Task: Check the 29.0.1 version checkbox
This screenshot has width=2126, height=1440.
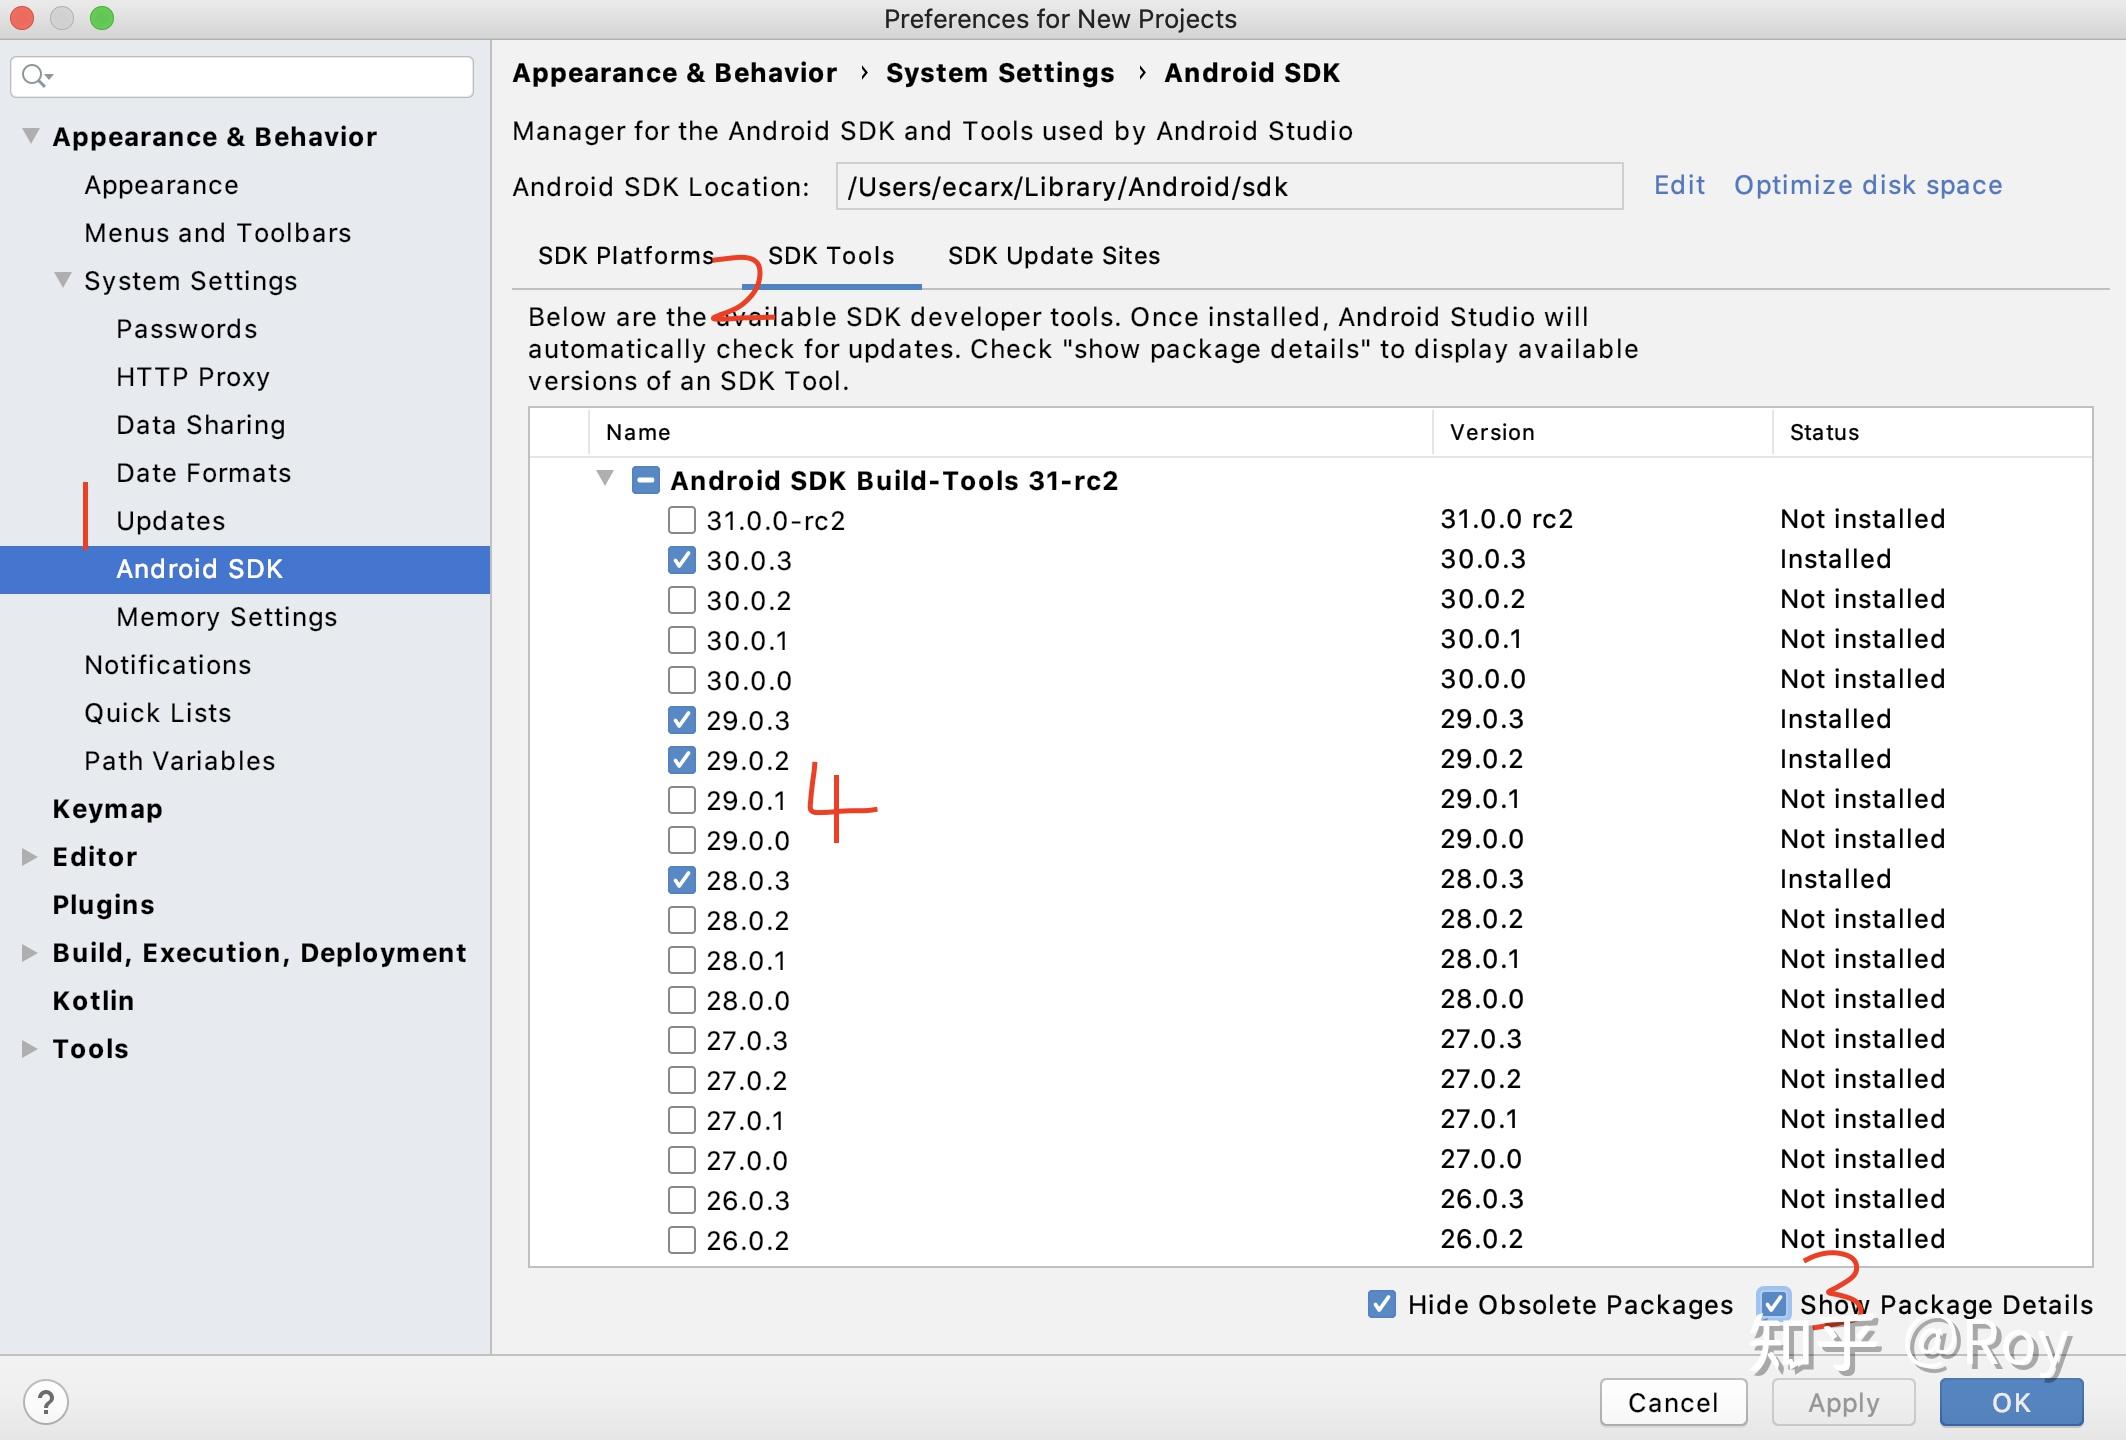Action: point(681,799)
